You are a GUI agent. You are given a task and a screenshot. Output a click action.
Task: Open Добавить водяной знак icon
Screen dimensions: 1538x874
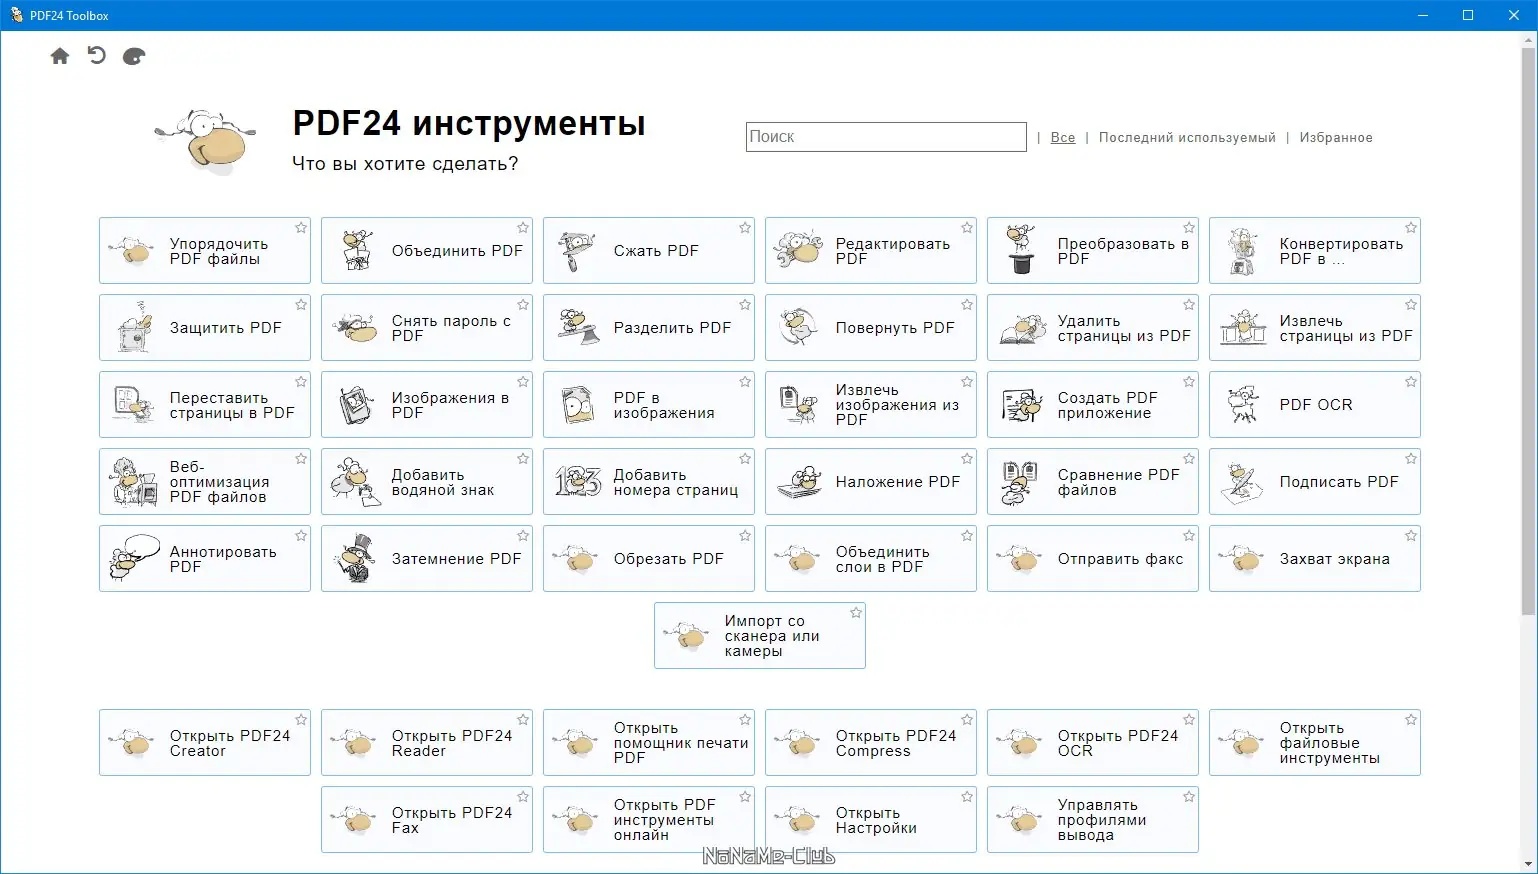point(354,482)
